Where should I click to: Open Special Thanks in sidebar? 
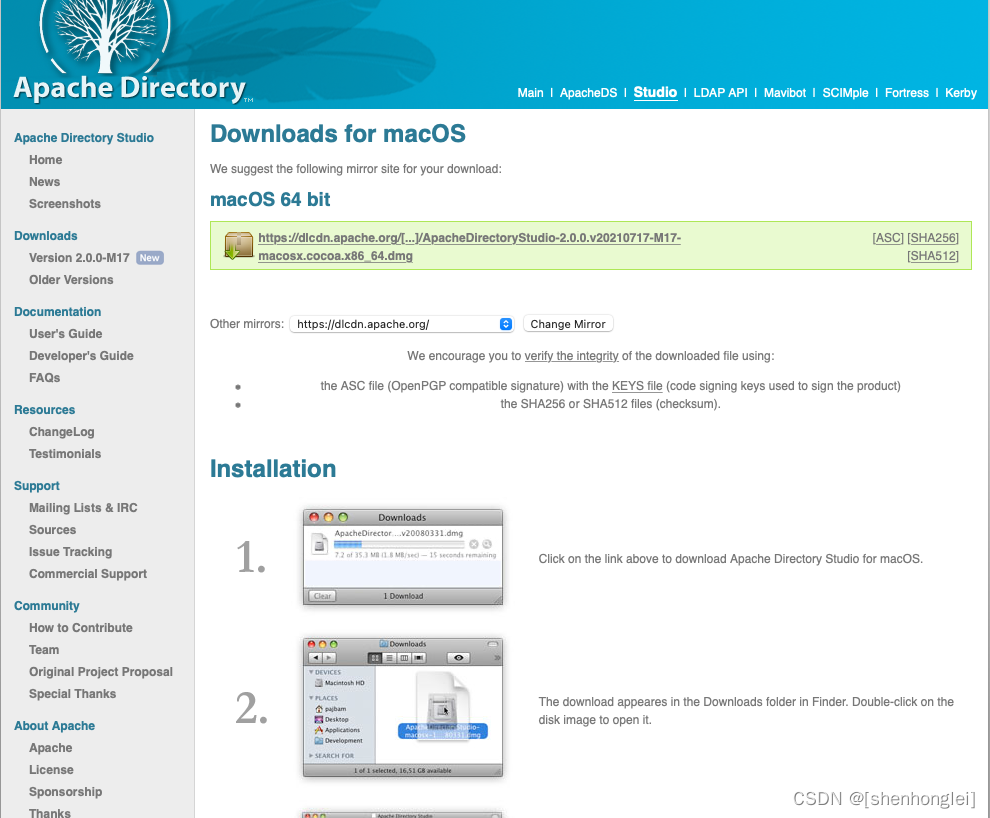tap(72, 694)
